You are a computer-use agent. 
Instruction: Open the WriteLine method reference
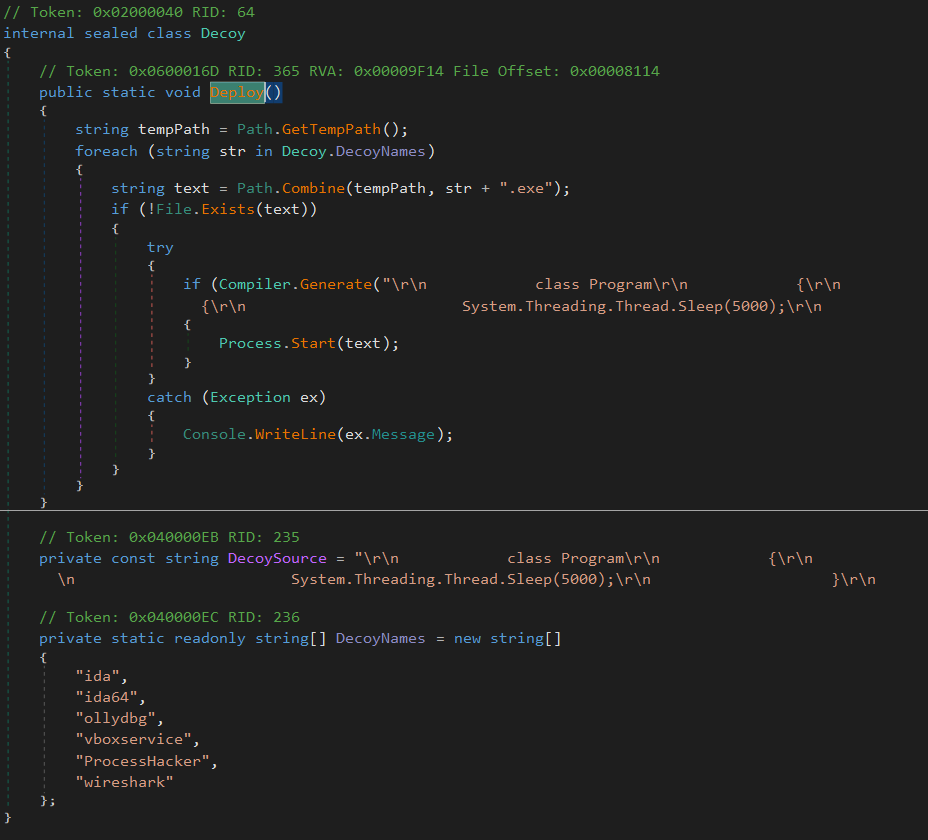coord(295,434)
